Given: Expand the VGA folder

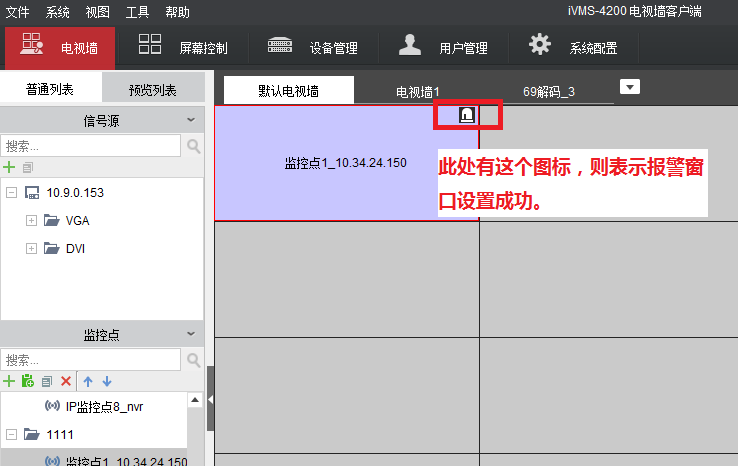Looking at the screenshot, I should 31,220.
